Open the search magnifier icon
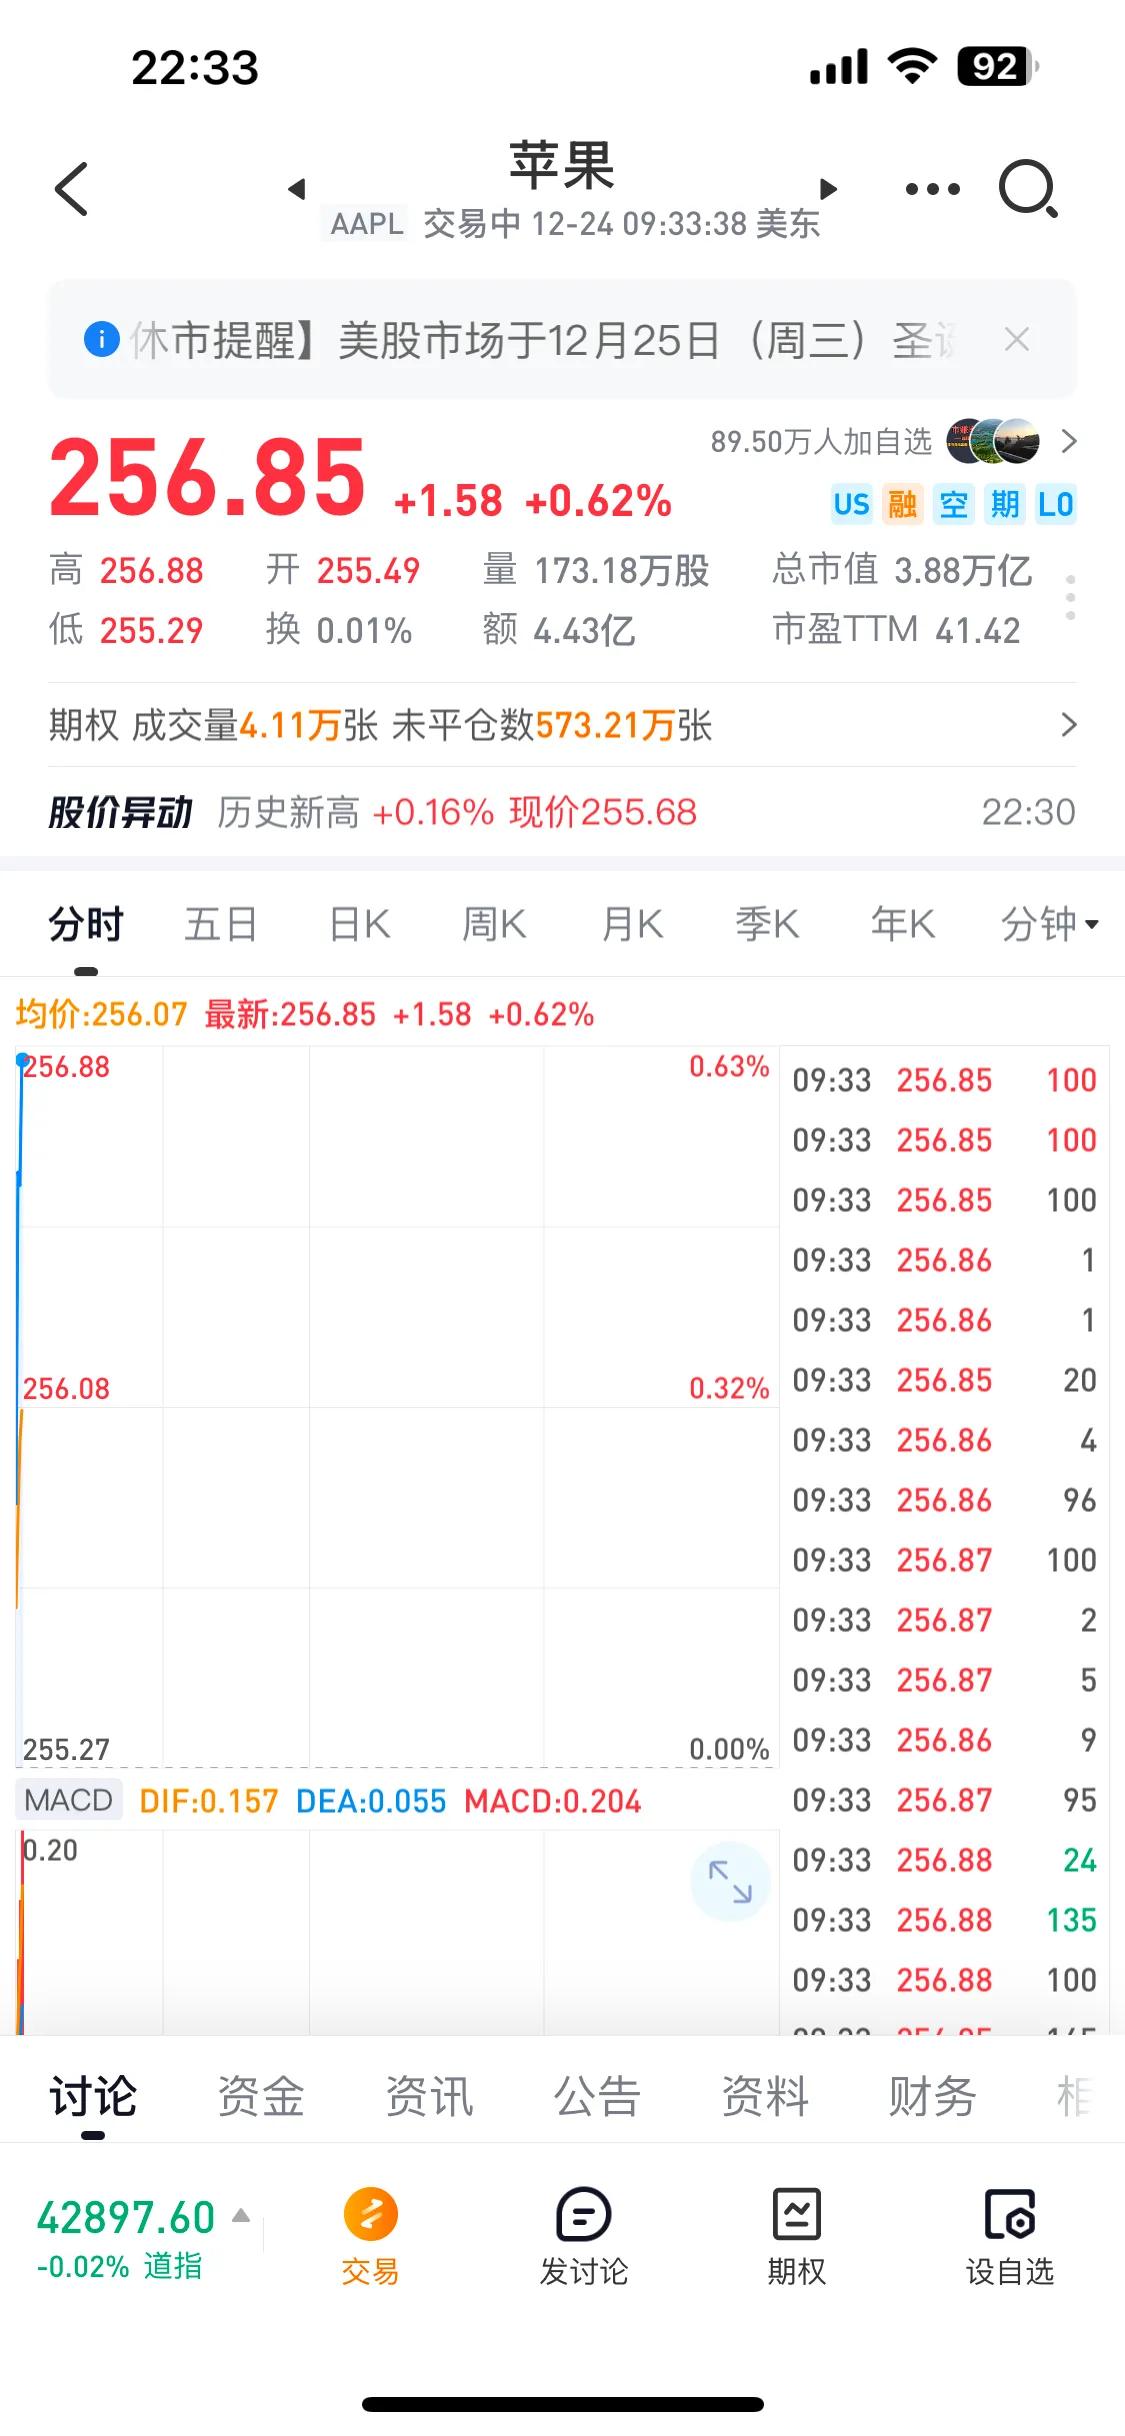The image size is (1125, 2436). (1028, 188)
